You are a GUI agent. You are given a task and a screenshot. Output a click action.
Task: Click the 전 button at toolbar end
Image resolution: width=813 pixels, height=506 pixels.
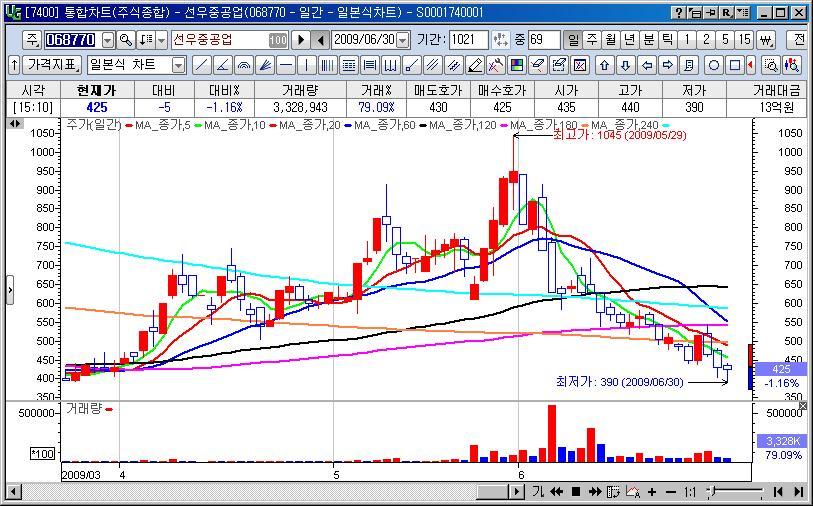pos(796,39)
